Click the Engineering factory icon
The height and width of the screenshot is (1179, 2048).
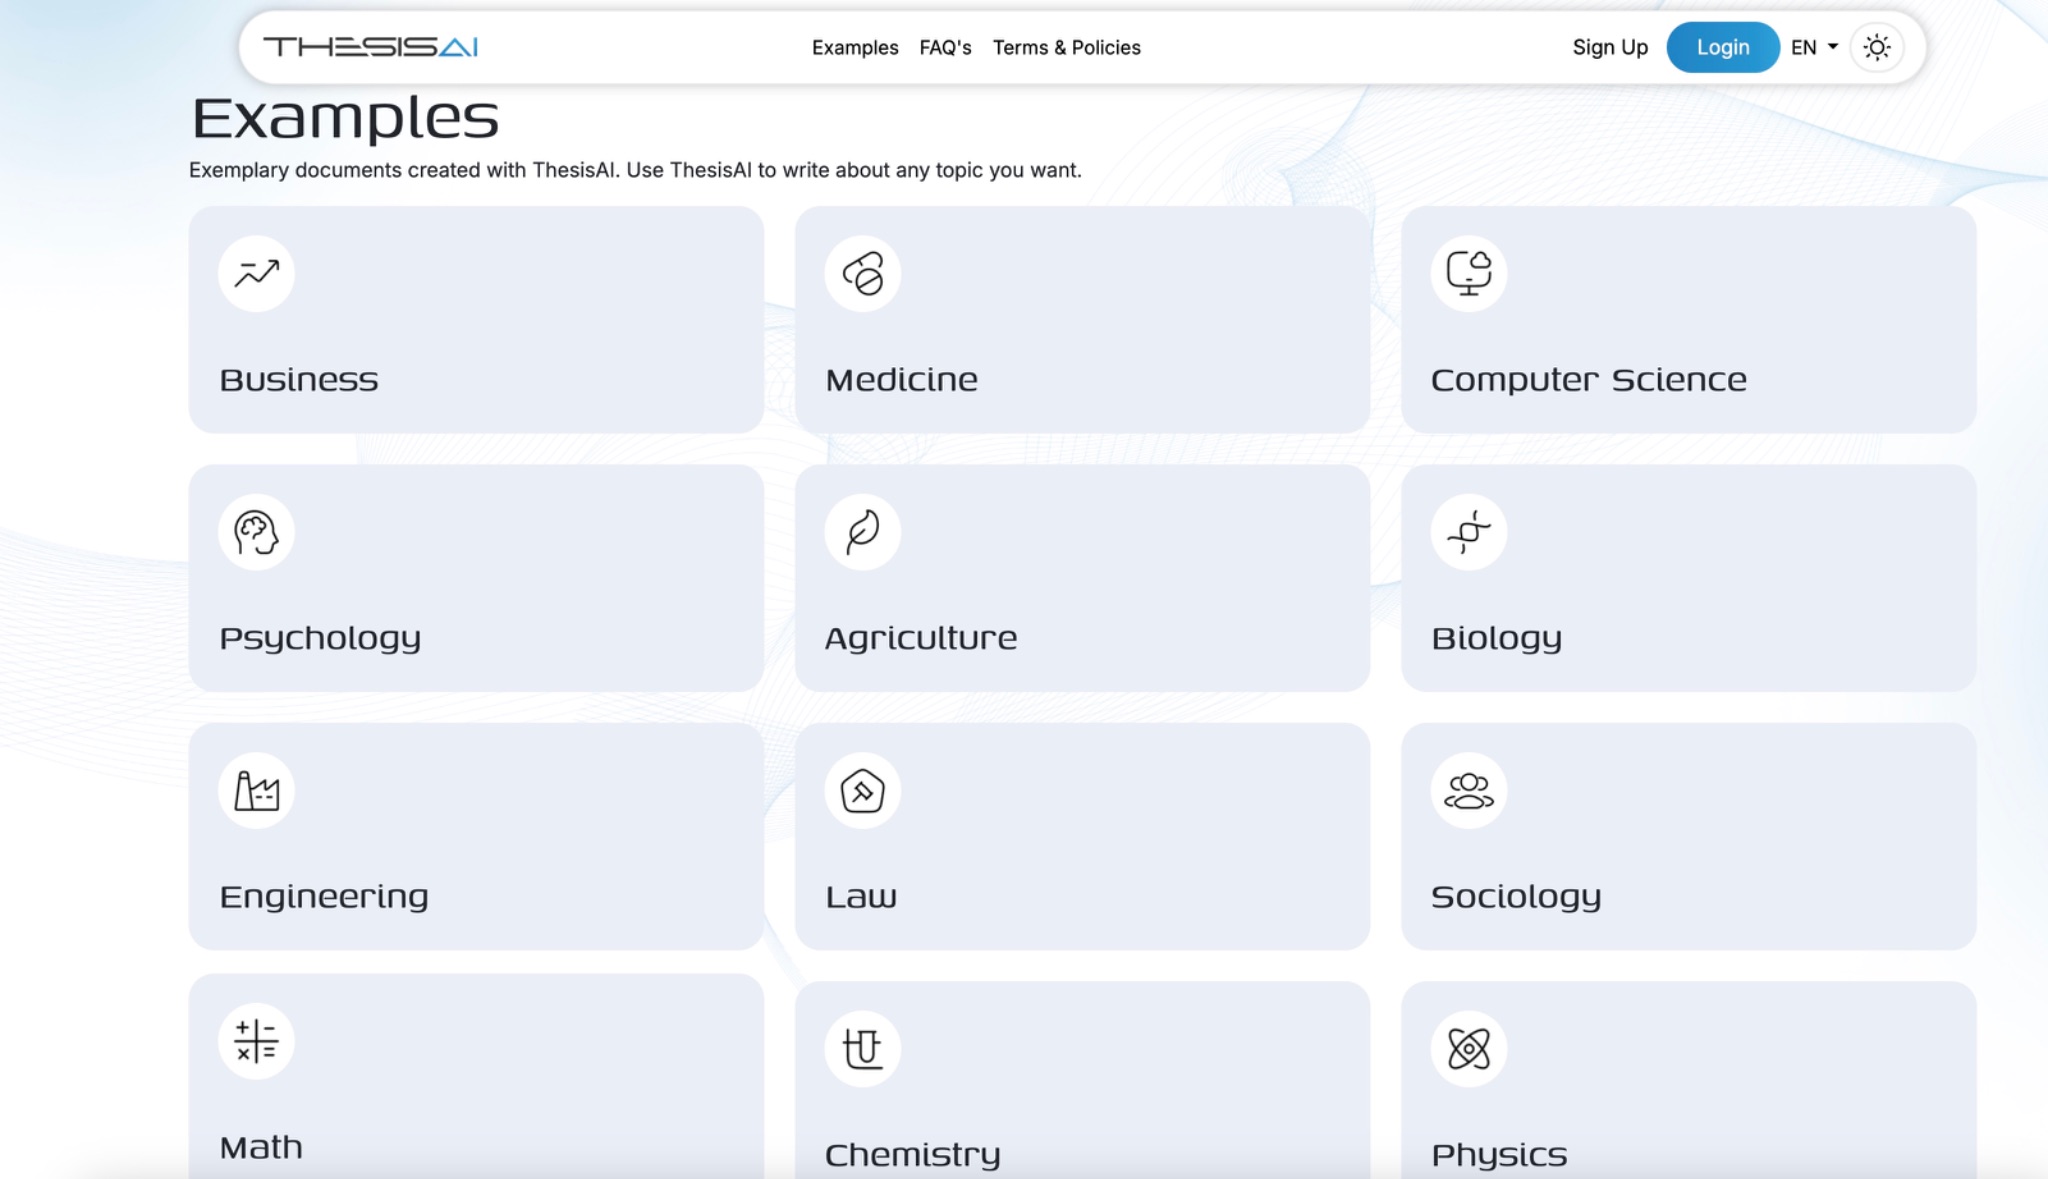click(256, 789)
